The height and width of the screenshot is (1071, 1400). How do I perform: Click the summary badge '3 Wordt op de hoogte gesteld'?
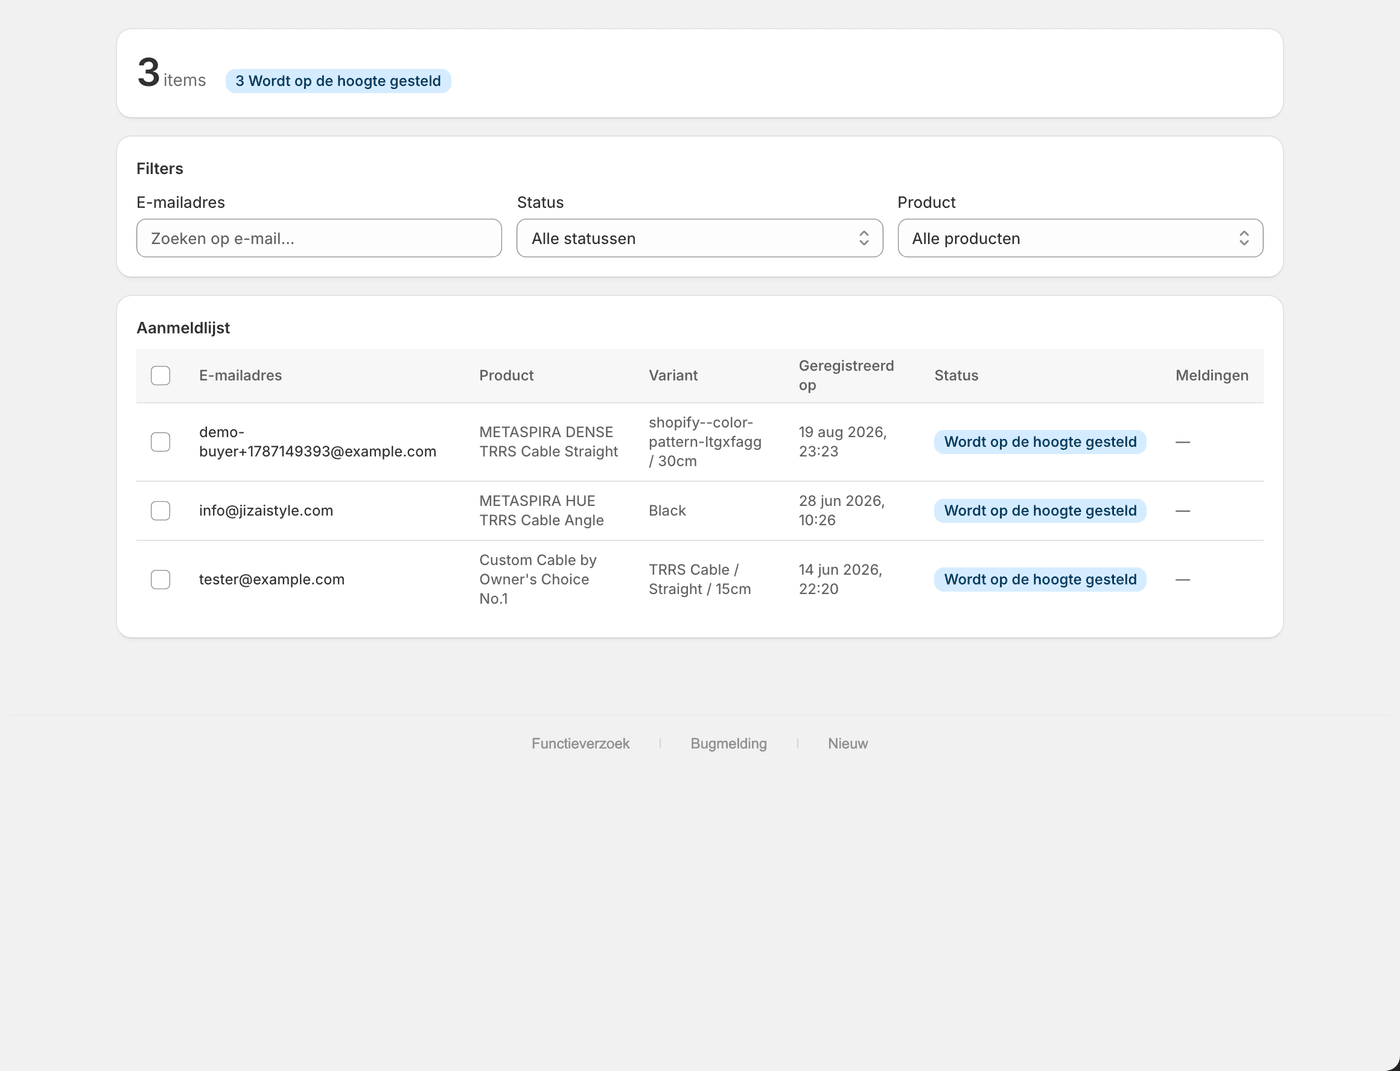pos(338,81)
